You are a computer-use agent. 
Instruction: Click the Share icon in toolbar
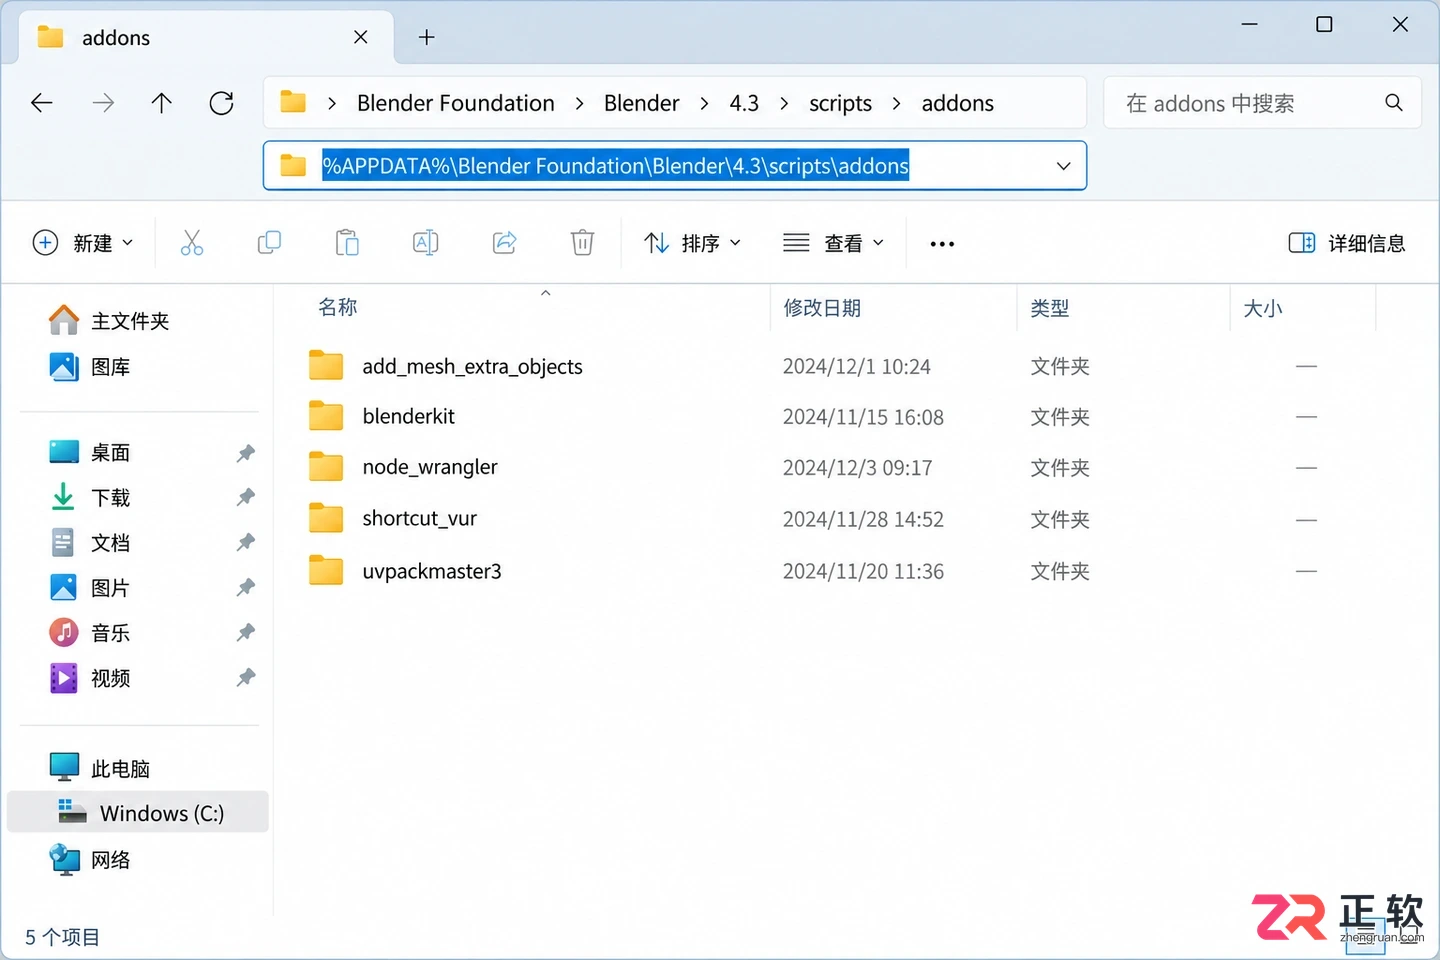504,243
